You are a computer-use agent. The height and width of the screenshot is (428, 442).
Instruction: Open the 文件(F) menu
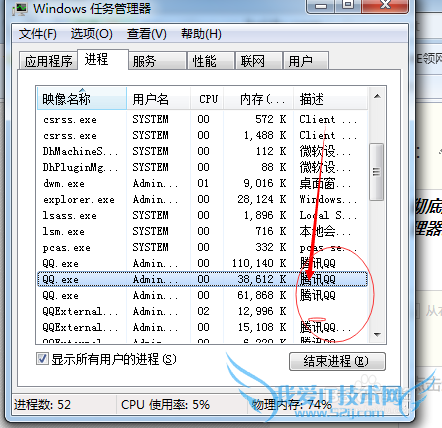click(x=38, y=34)
